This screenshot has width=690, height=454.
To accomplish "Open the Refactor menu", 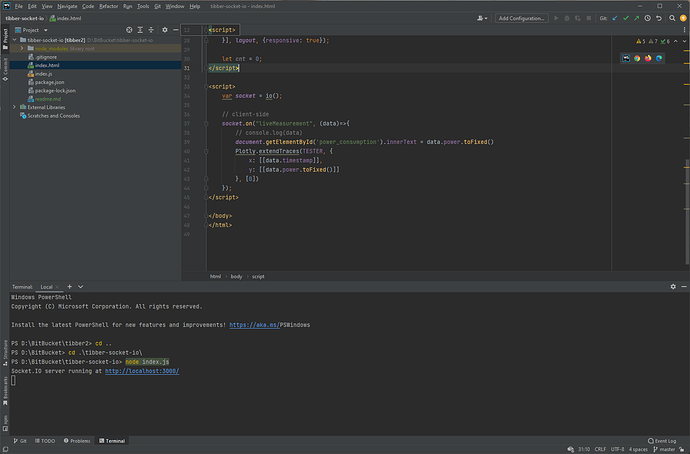I will point(108,6).
